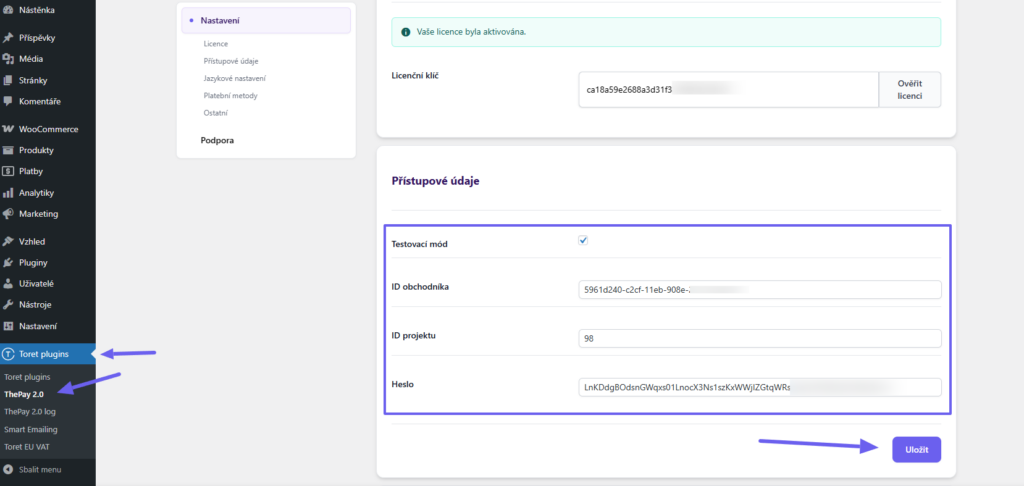The width and height of the screenshot is (1024, 486).
Task: Click the Komentáře comment bubble icon
Action: pyautogui.click(x=8, y=101)
